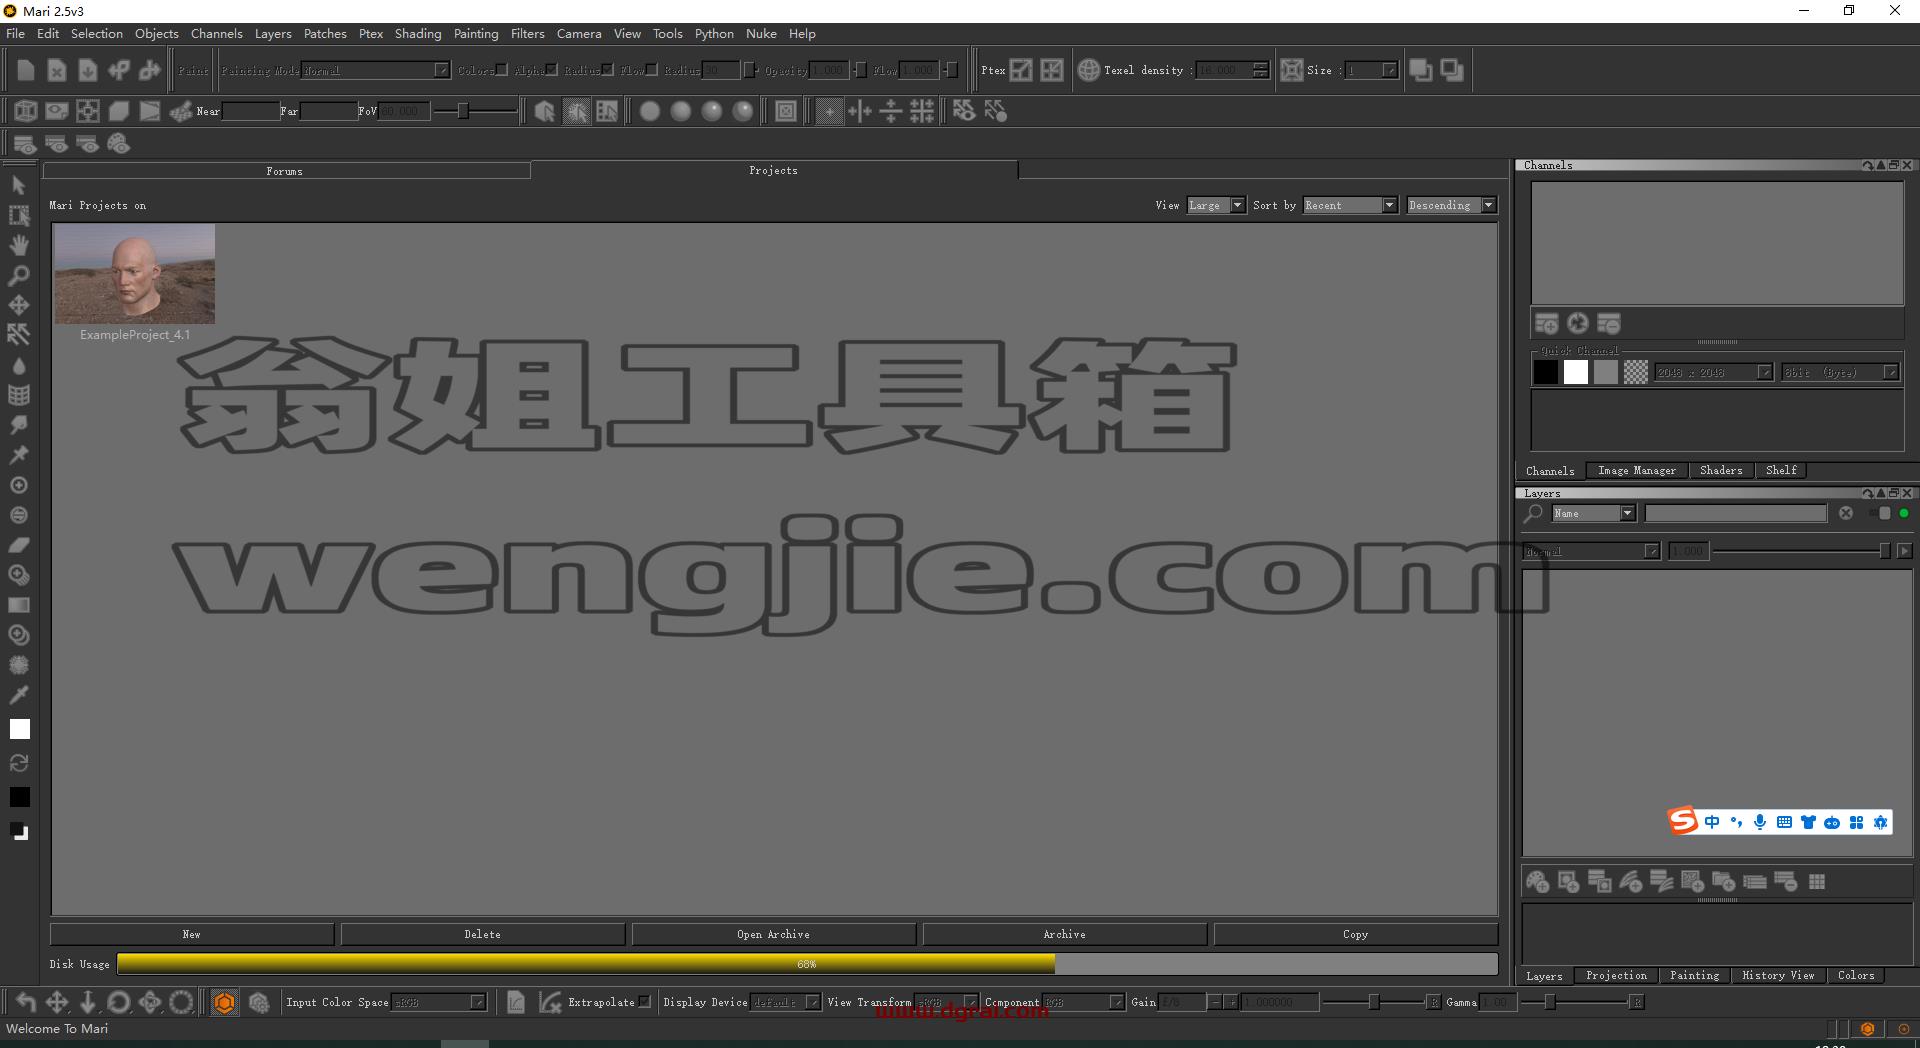
Task: Switch to perspective camera cube icon
Action: click(x=26, y=111)
